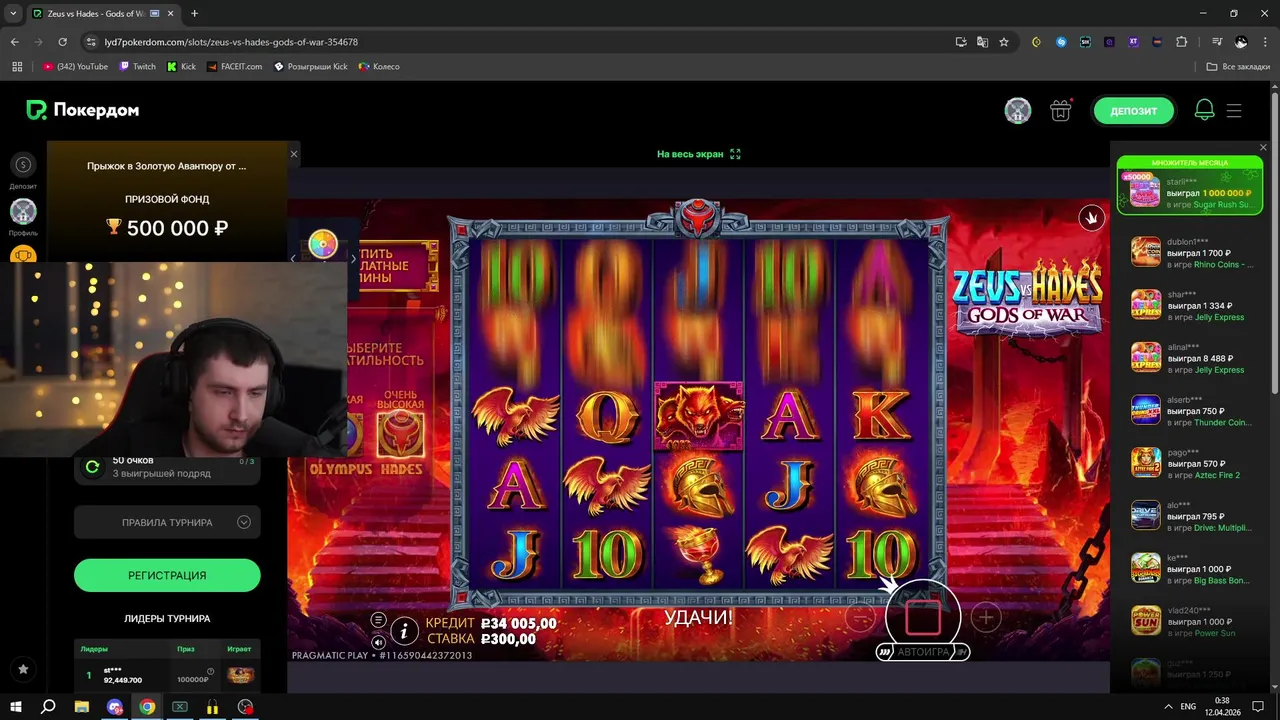Open the Розыгрыши Kick bookmark
This screenshot has width=1280, height=720.
(310, 67)
